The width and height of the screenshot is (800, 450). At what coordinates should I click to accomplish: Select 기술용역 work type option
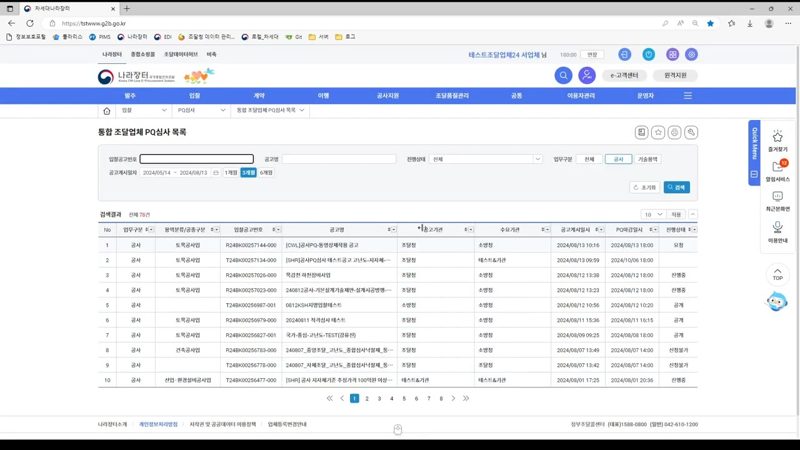[x=648, y=159]
